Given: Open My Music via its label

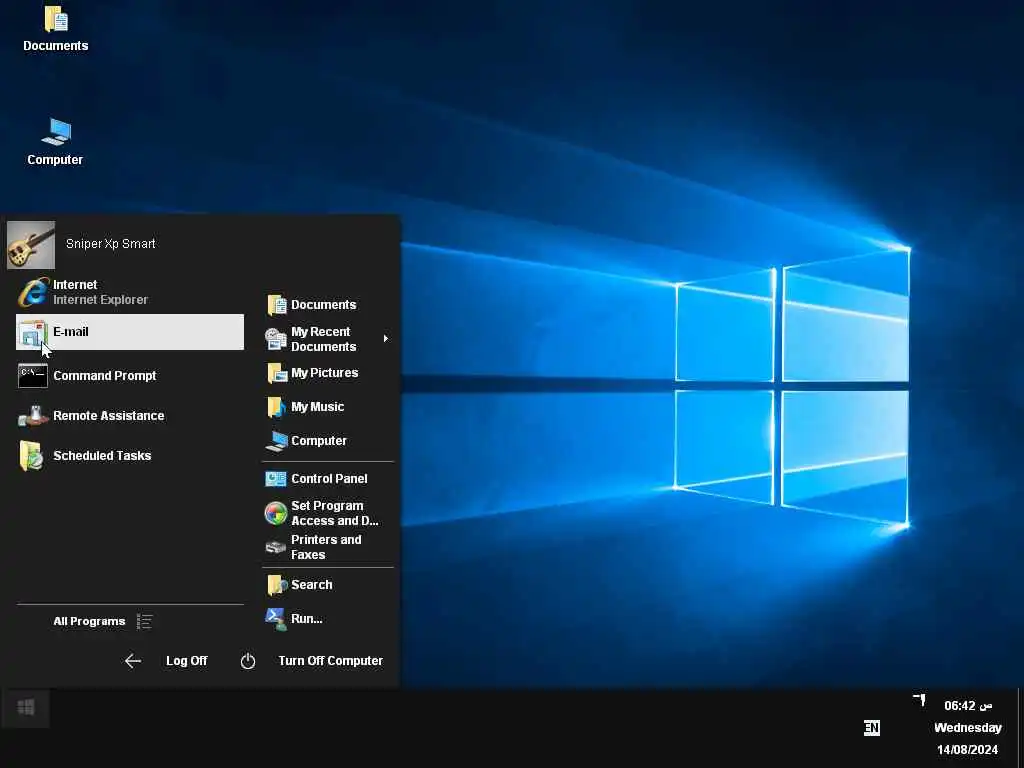Looking at the screenshot, I should [x=317, y=407].
